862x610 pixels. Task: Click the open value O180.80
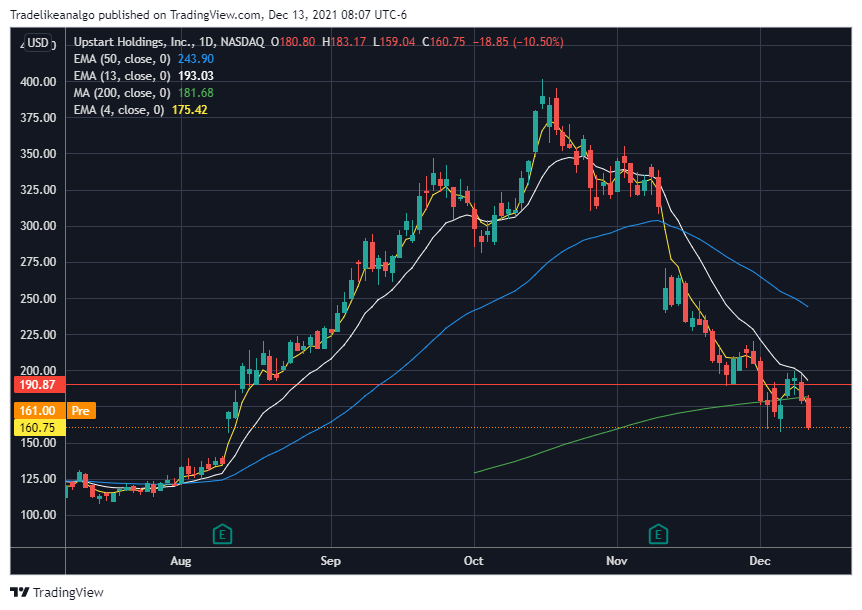pyautogui.click(x=293, y=42)
